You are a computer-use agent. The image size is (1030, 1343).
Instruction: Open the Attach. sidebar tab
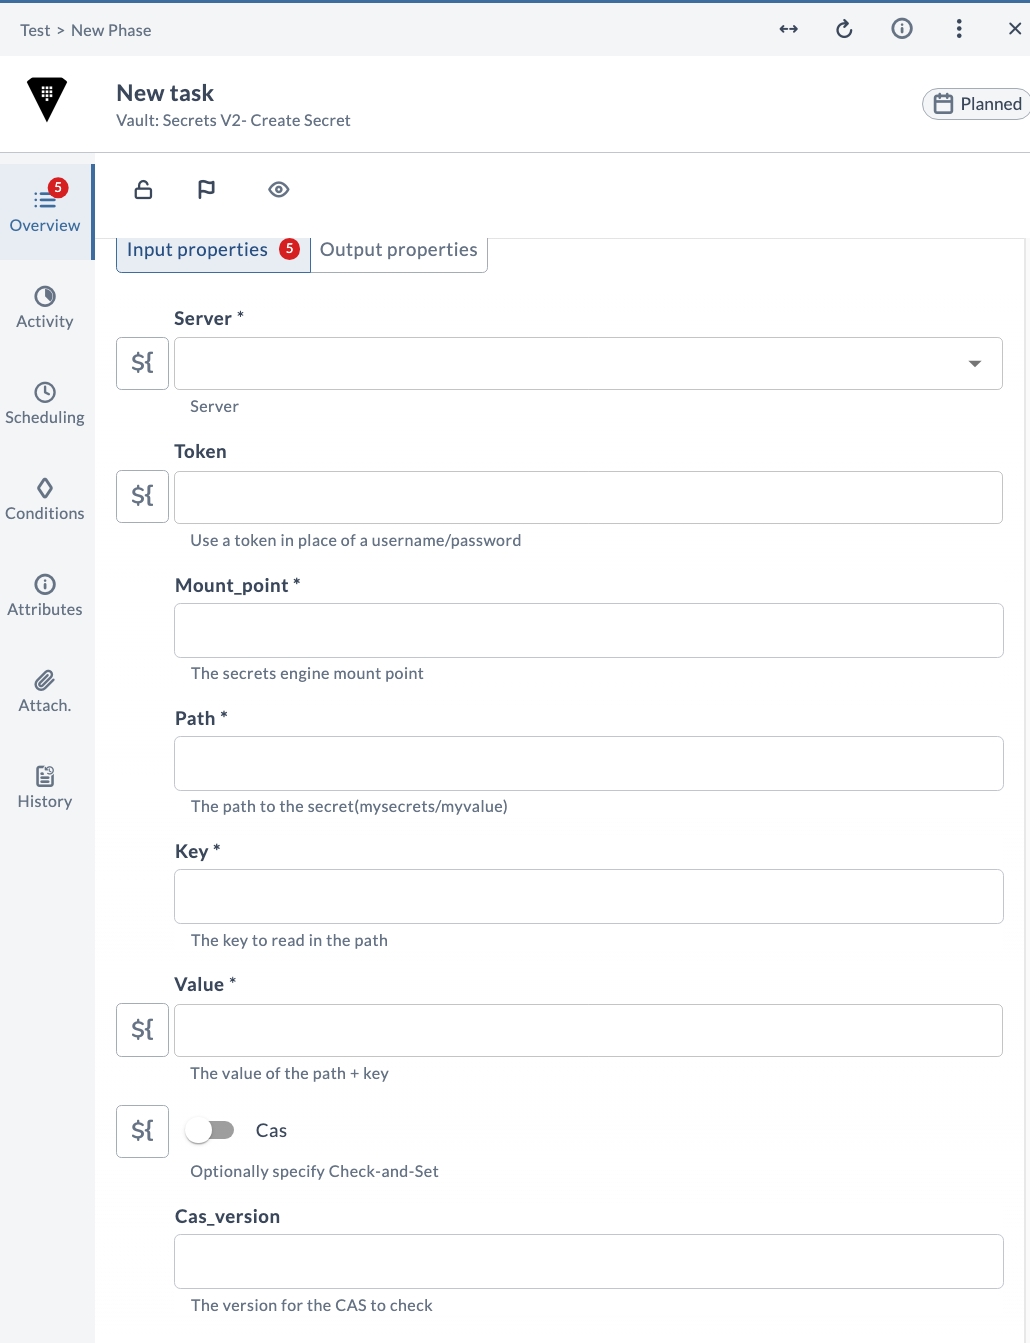pyautogui.click(x=45, y=691)
